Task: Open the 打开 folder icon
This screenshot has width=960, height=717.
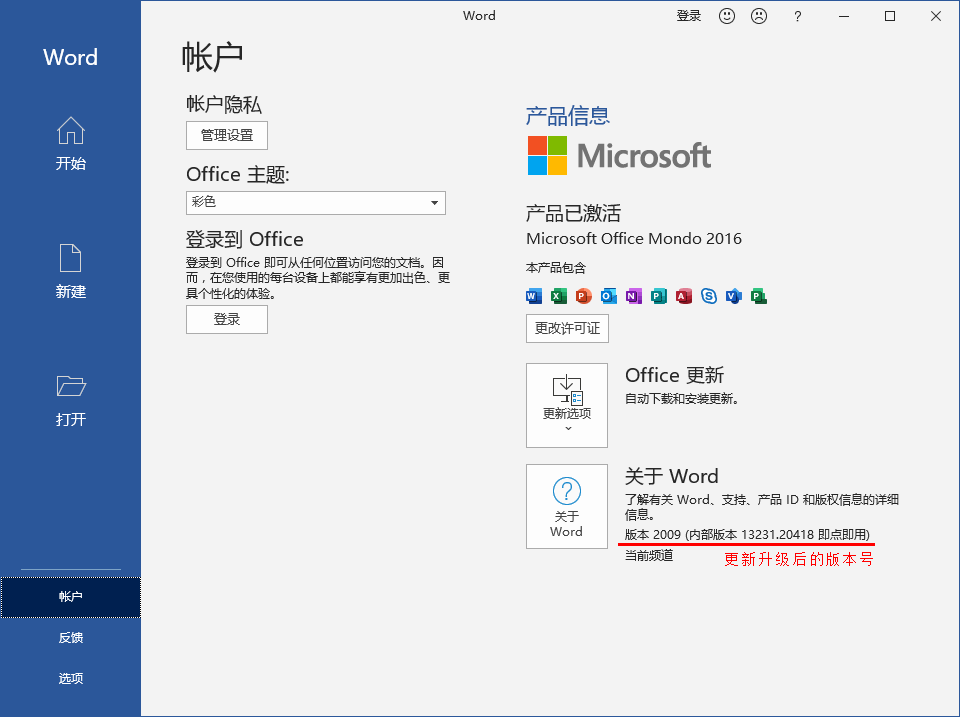Action: [71, 386]
